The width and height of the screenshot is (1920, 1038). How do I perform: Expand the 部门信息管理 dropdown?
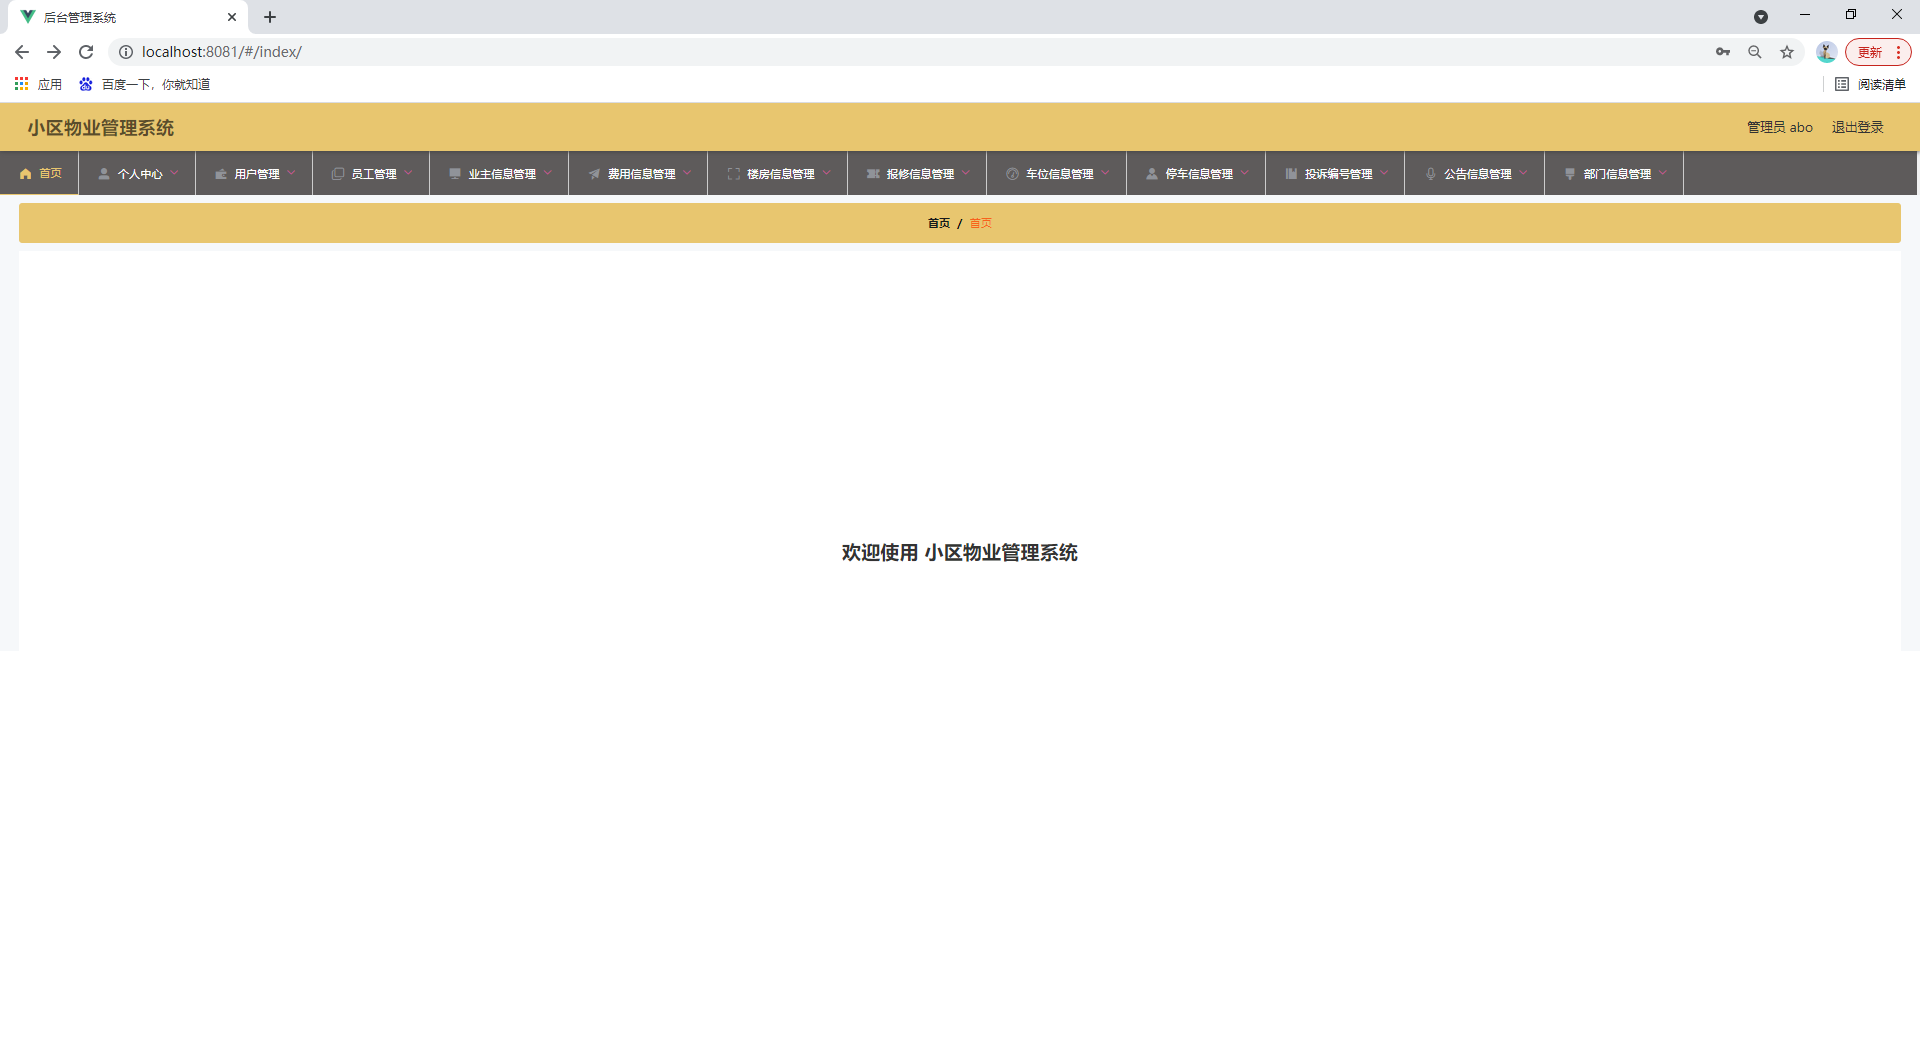point(1663,173)
